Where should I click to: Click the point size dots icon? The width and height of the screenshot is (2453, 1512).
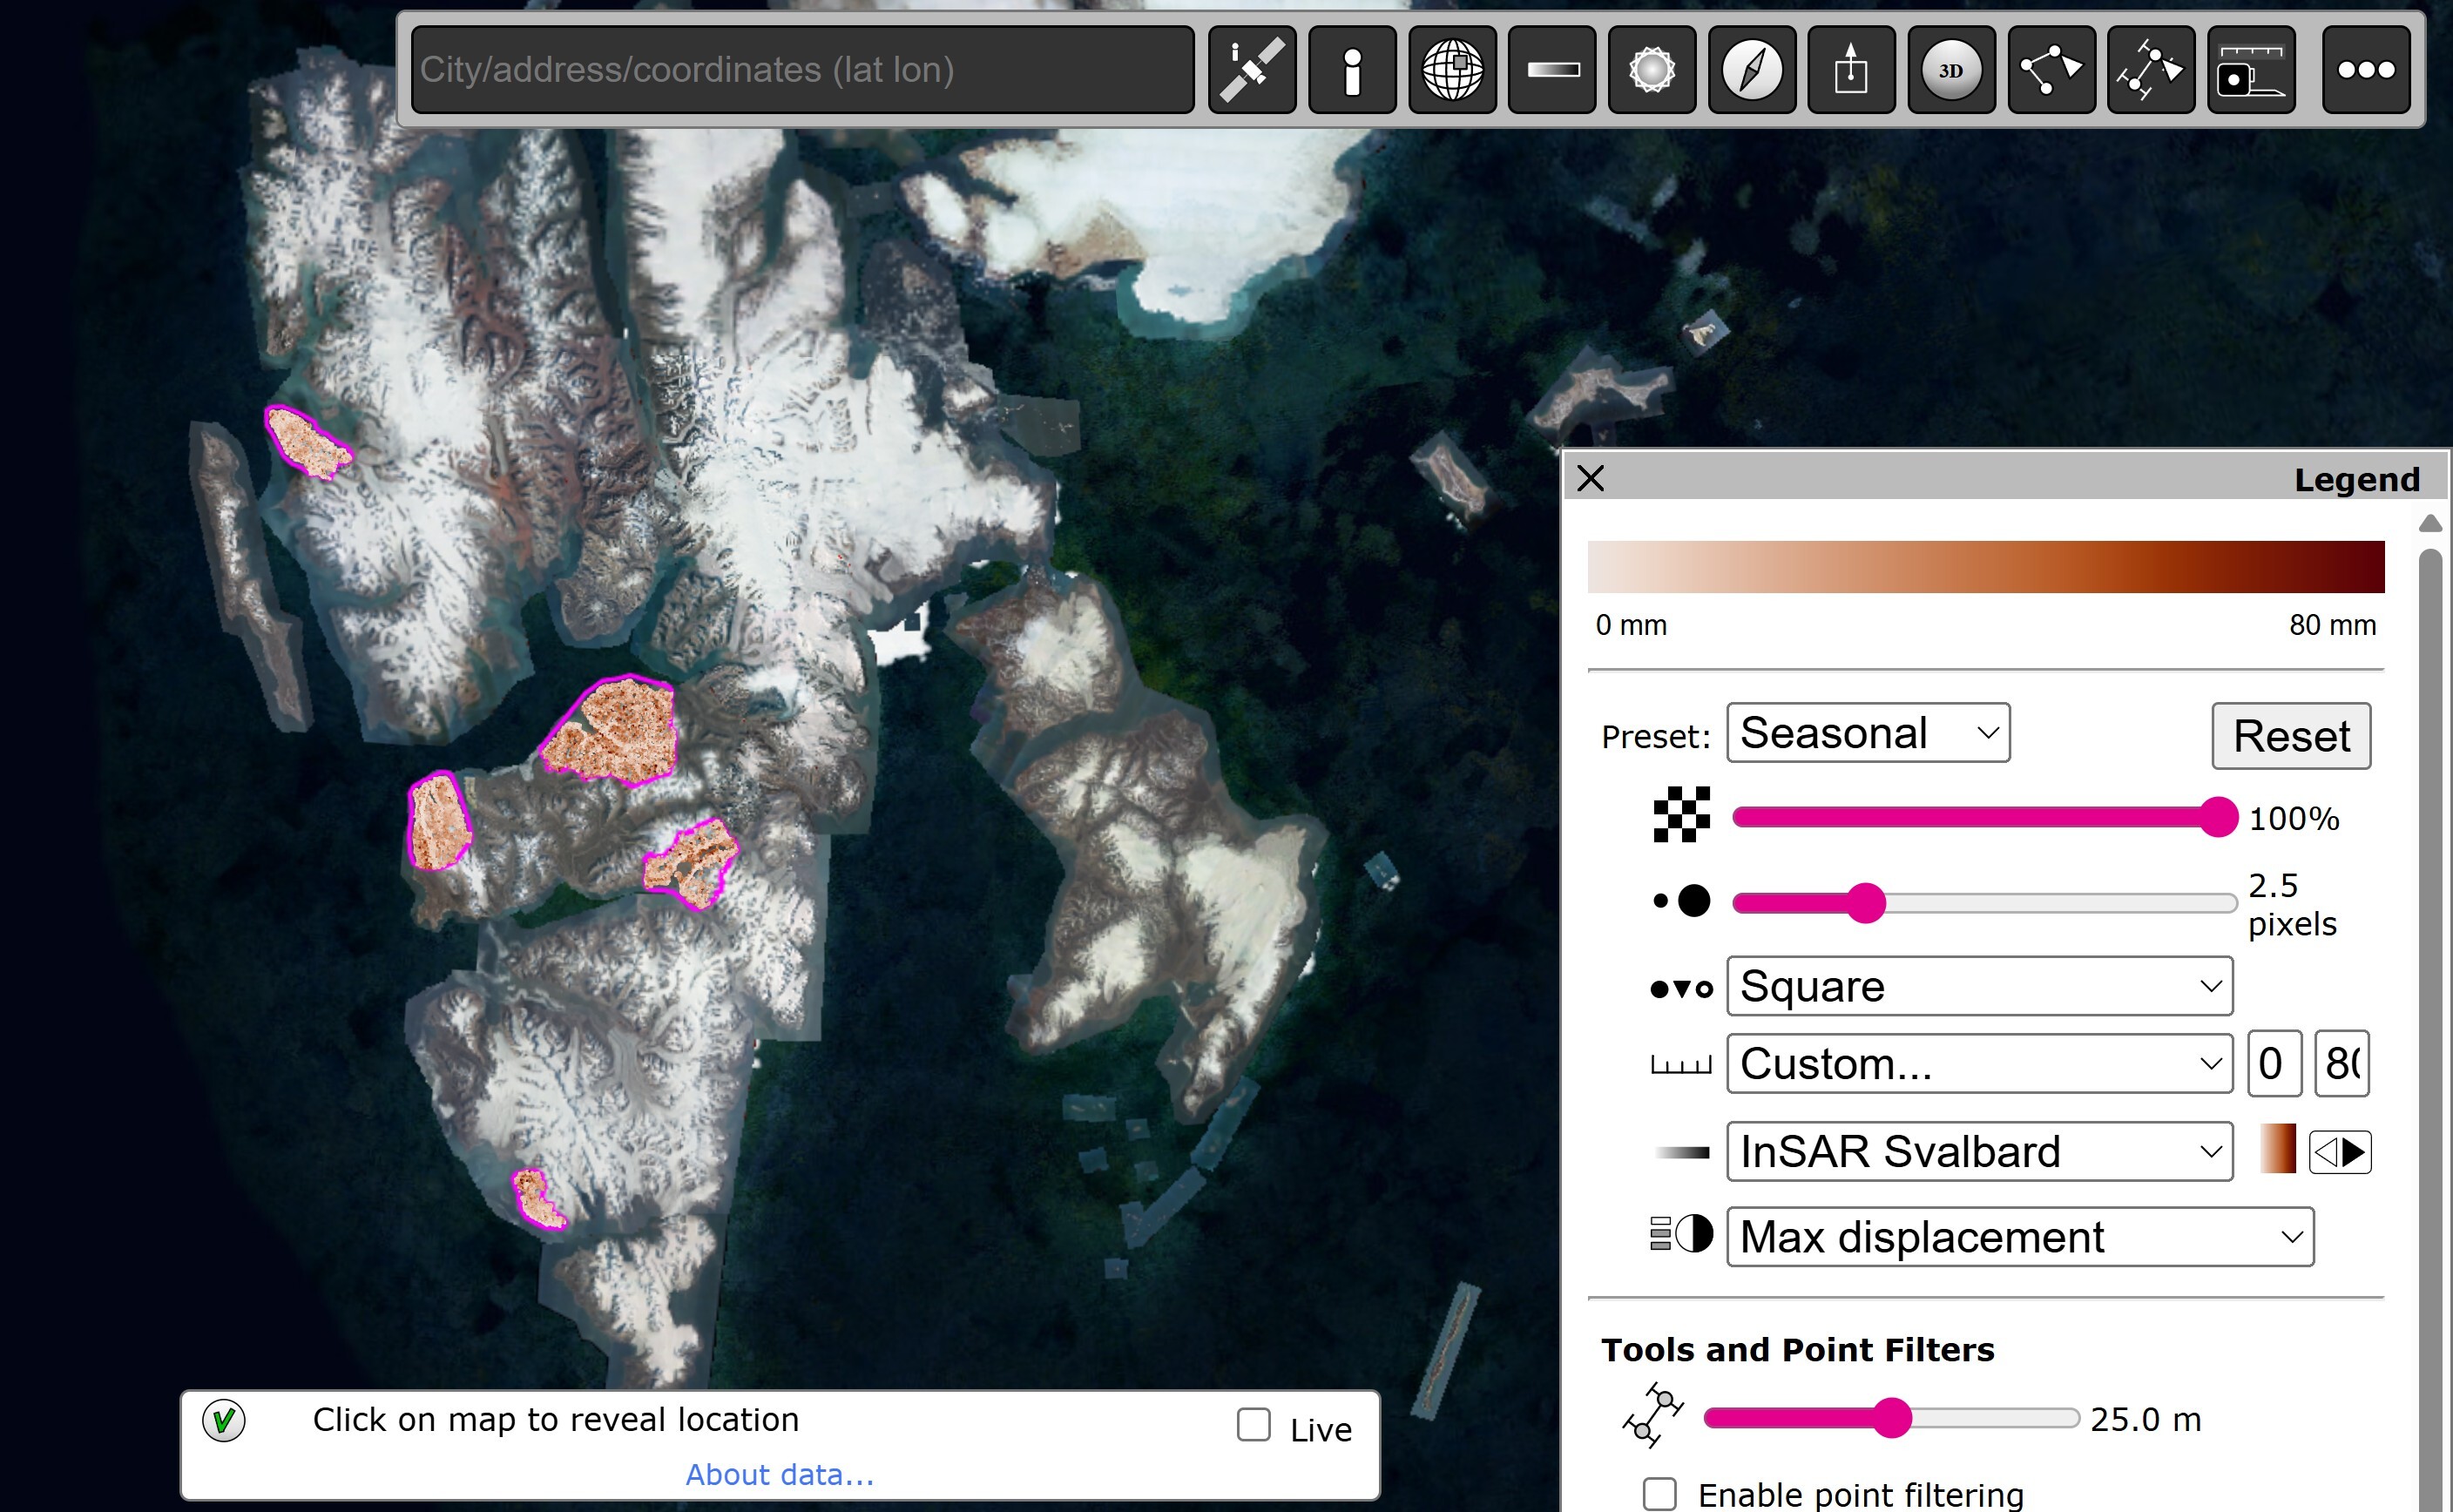[x=1681, y=901]
